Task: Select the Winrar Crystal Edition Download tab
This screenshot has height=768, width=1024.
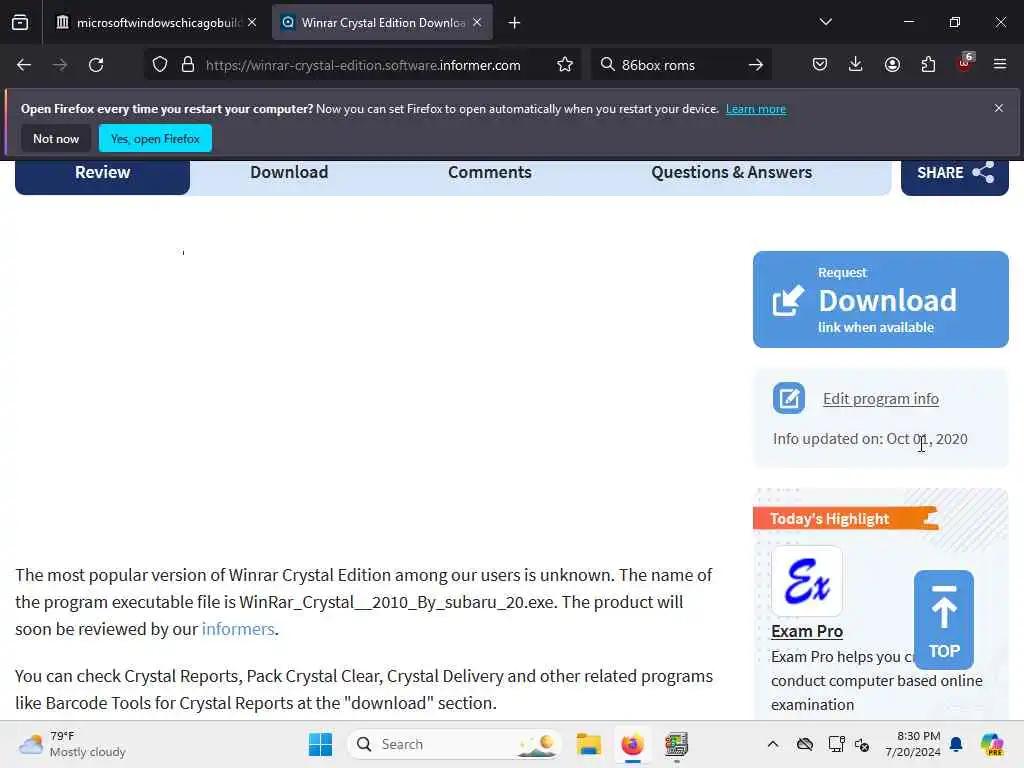Action: click(x=382, y=23)
